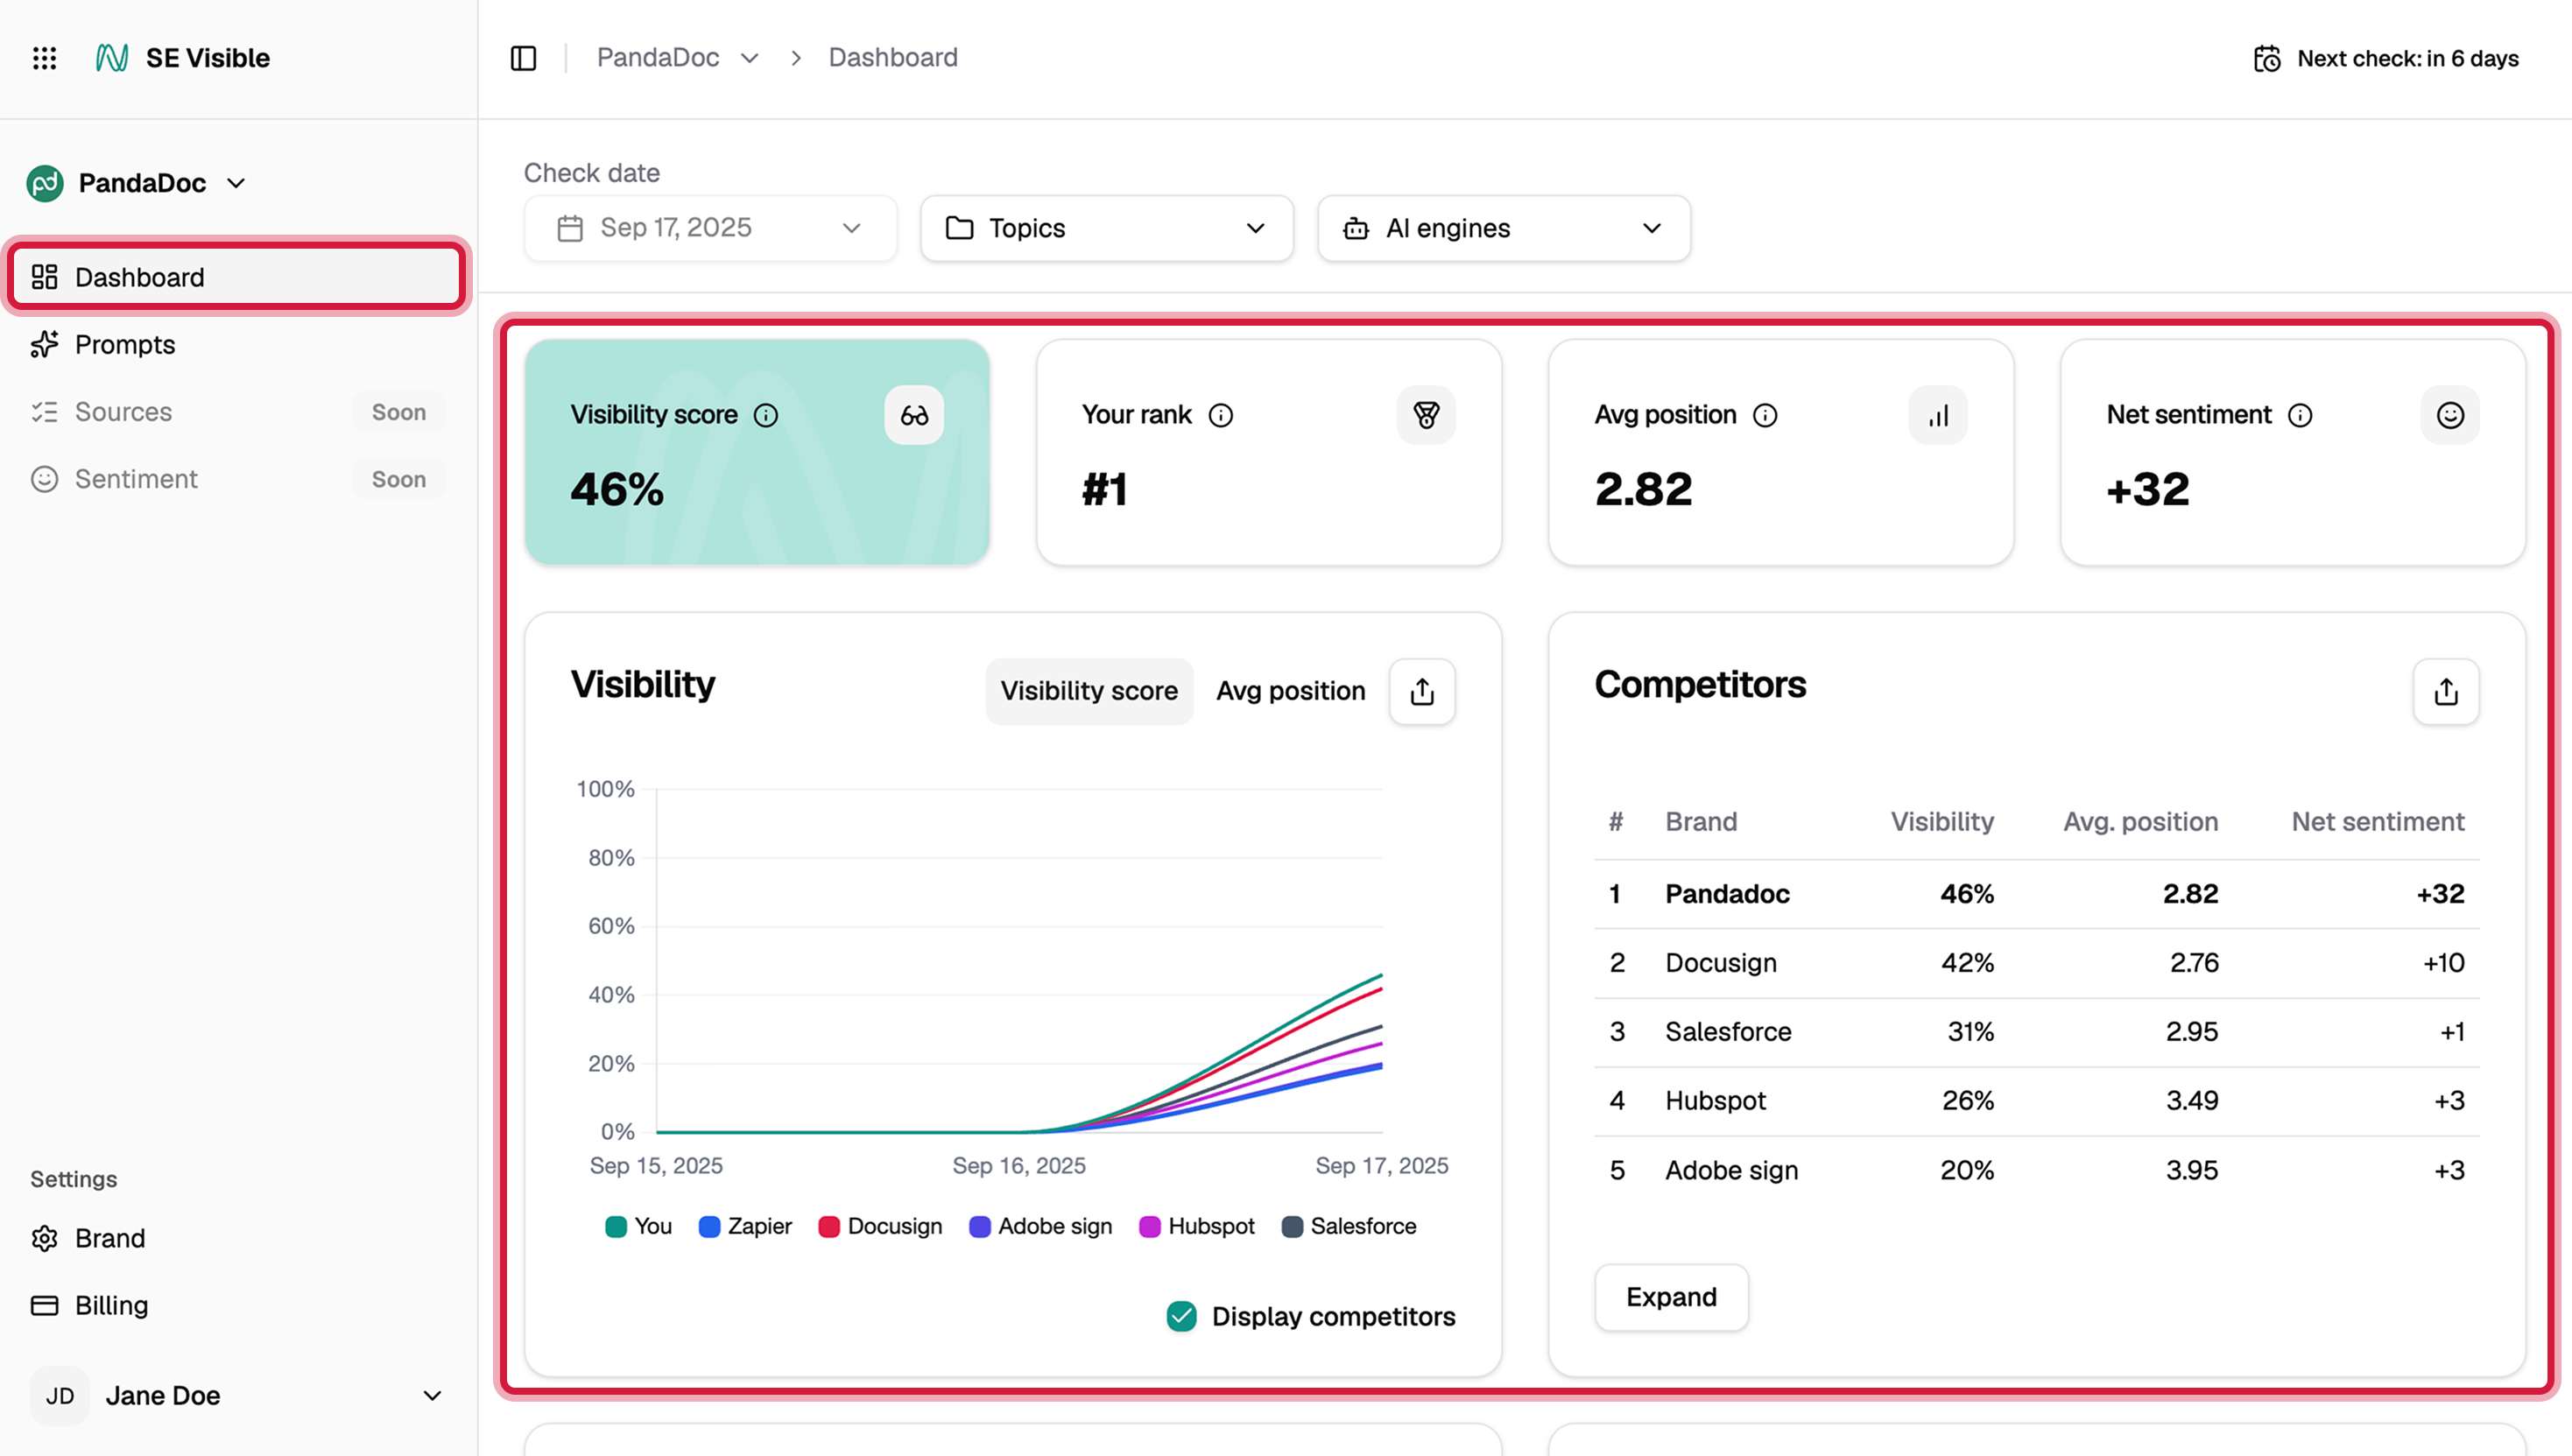Switch the chart to Avg position tab
This screenshot has width=2572, height=1456.
(x=1290, y=691)
